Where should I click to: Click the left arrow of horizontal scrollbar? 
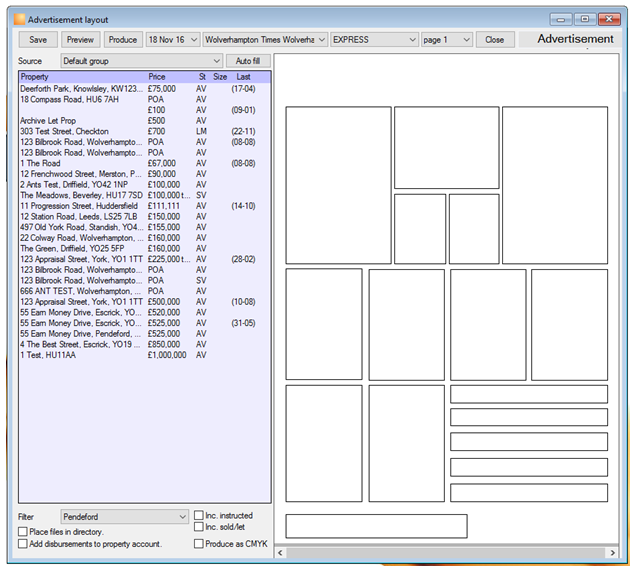coord(280,552)
